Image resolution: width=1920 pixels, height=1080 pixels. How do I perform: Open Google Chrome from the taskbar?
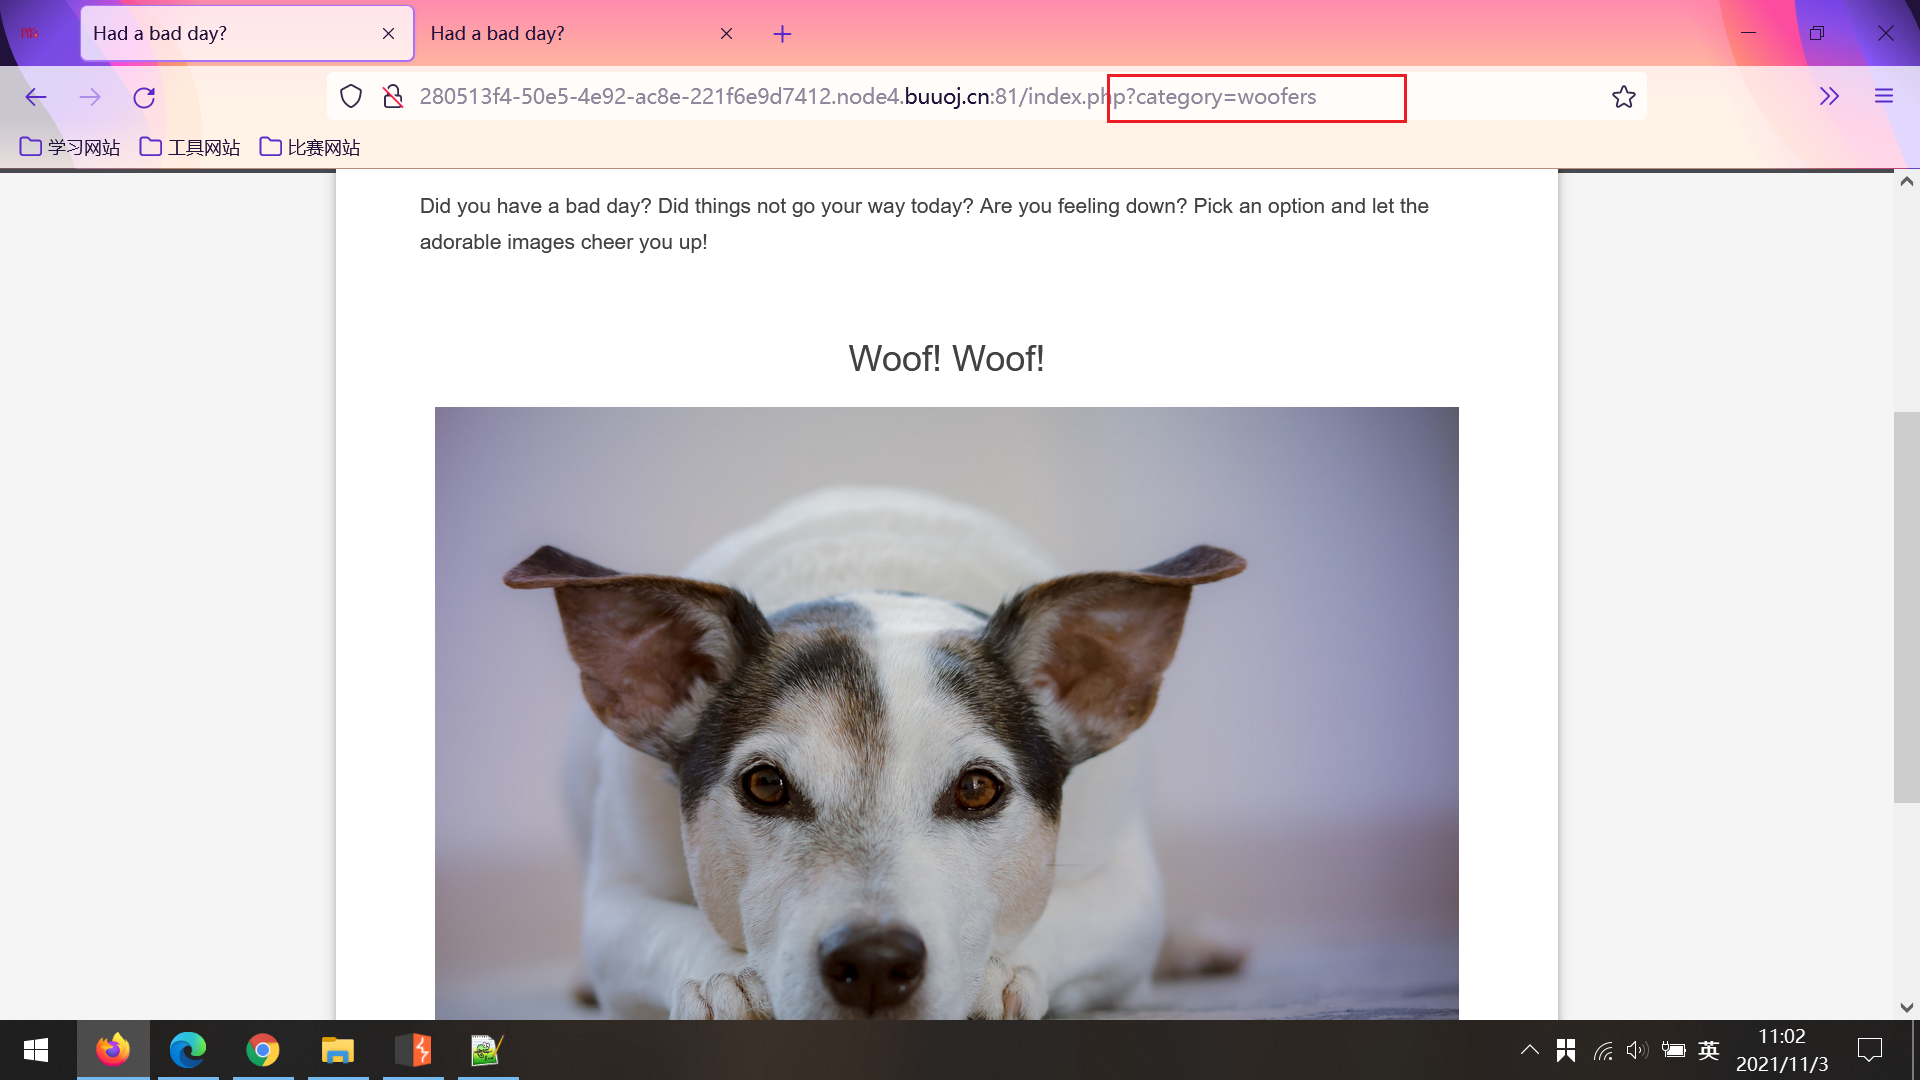click(x=262, y=1050)
